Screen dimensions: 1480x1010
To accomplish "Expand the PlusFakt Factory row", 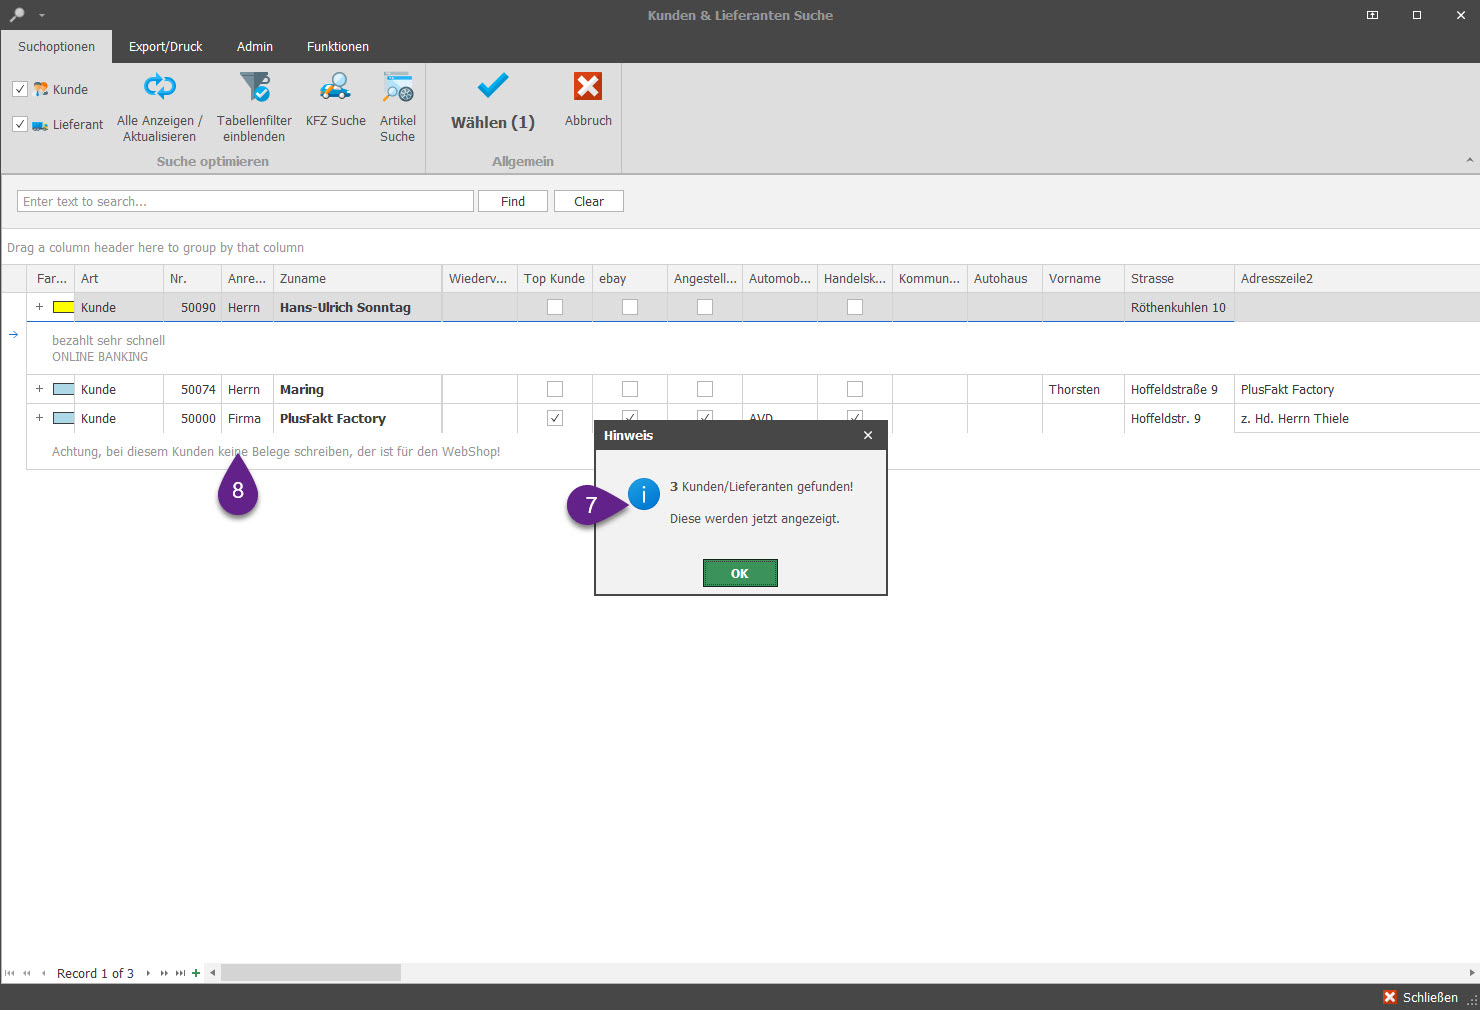I will tap(39, 418).
